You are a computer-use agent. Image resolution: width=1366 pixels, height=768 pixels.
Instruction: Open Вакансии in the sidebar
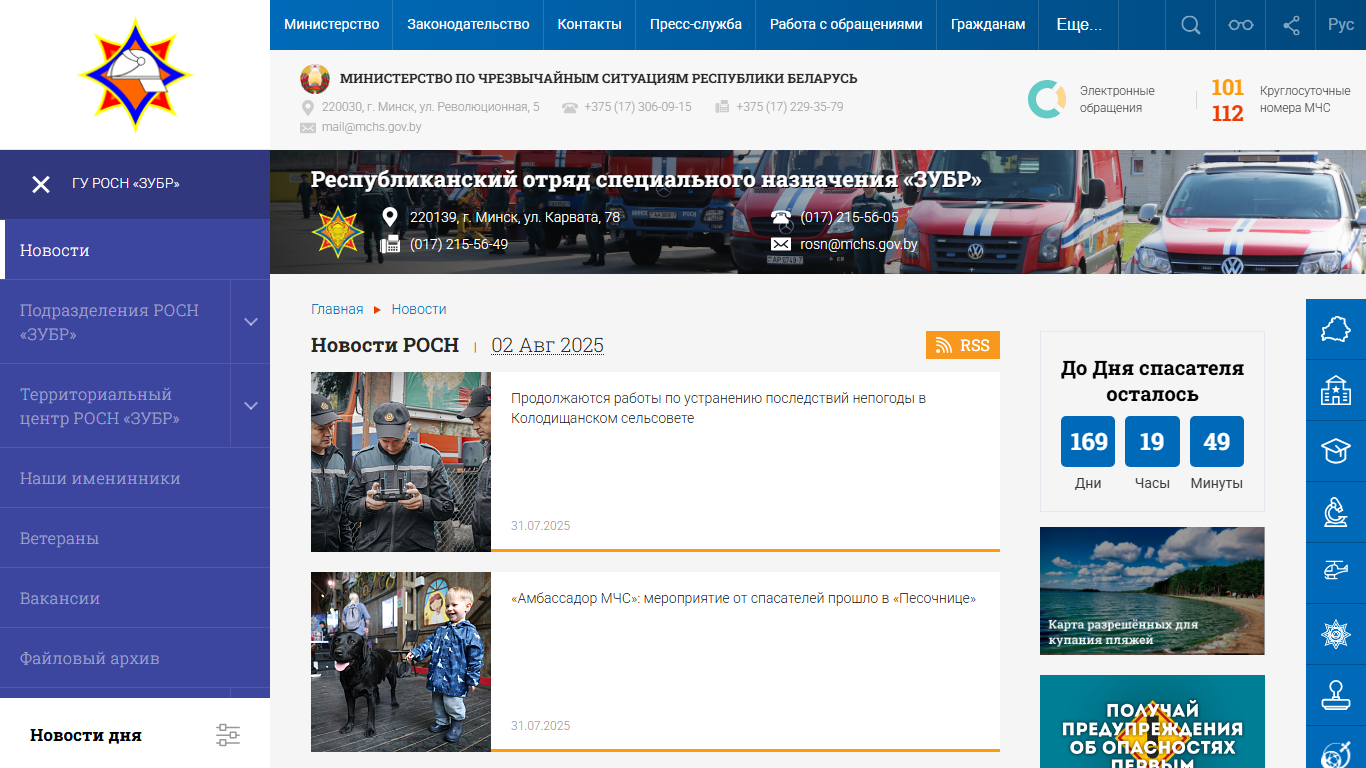135,598
